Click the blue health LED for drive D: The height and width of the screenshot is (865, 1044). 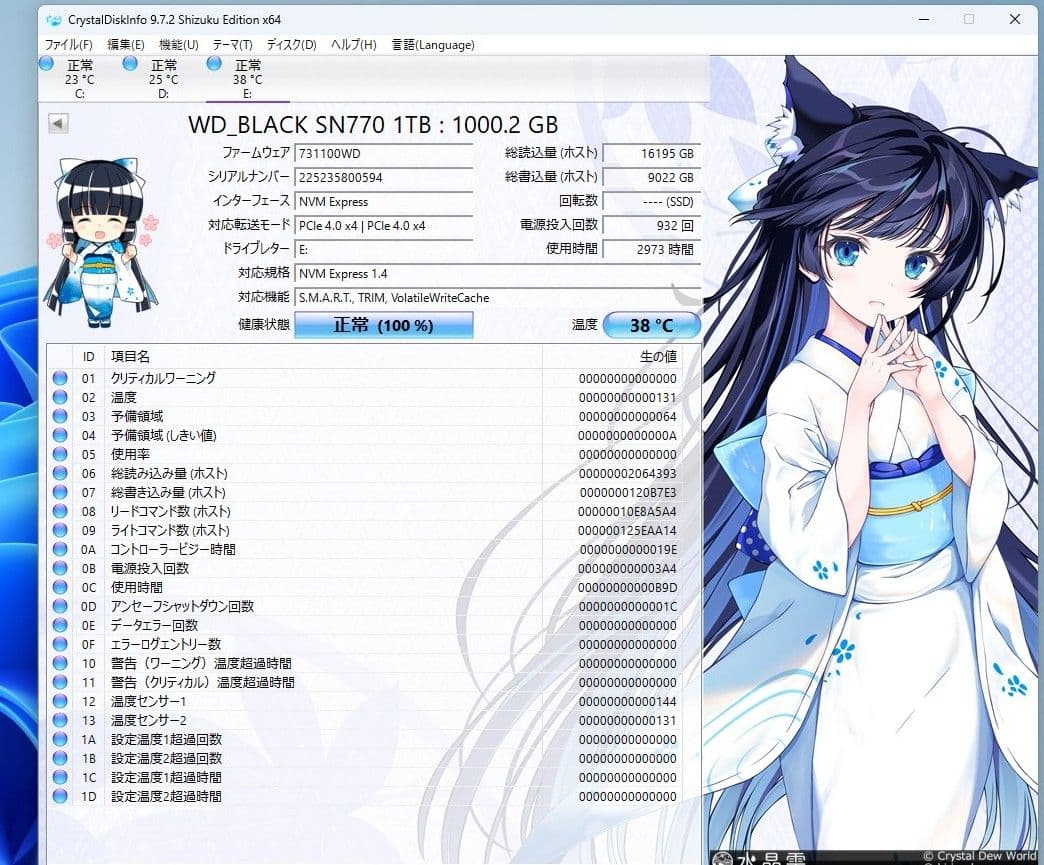130,63
